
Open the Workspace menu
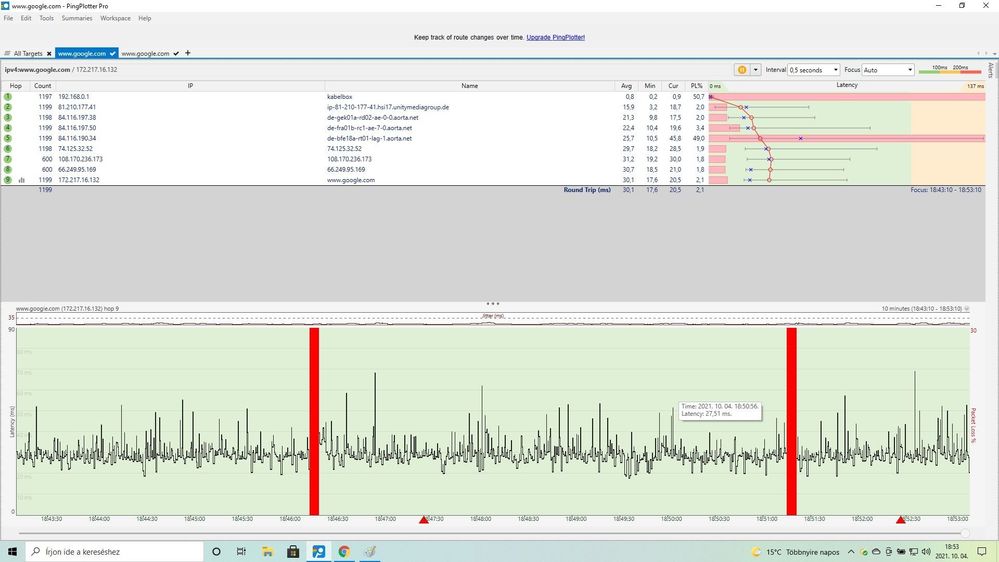coord(115,18)
